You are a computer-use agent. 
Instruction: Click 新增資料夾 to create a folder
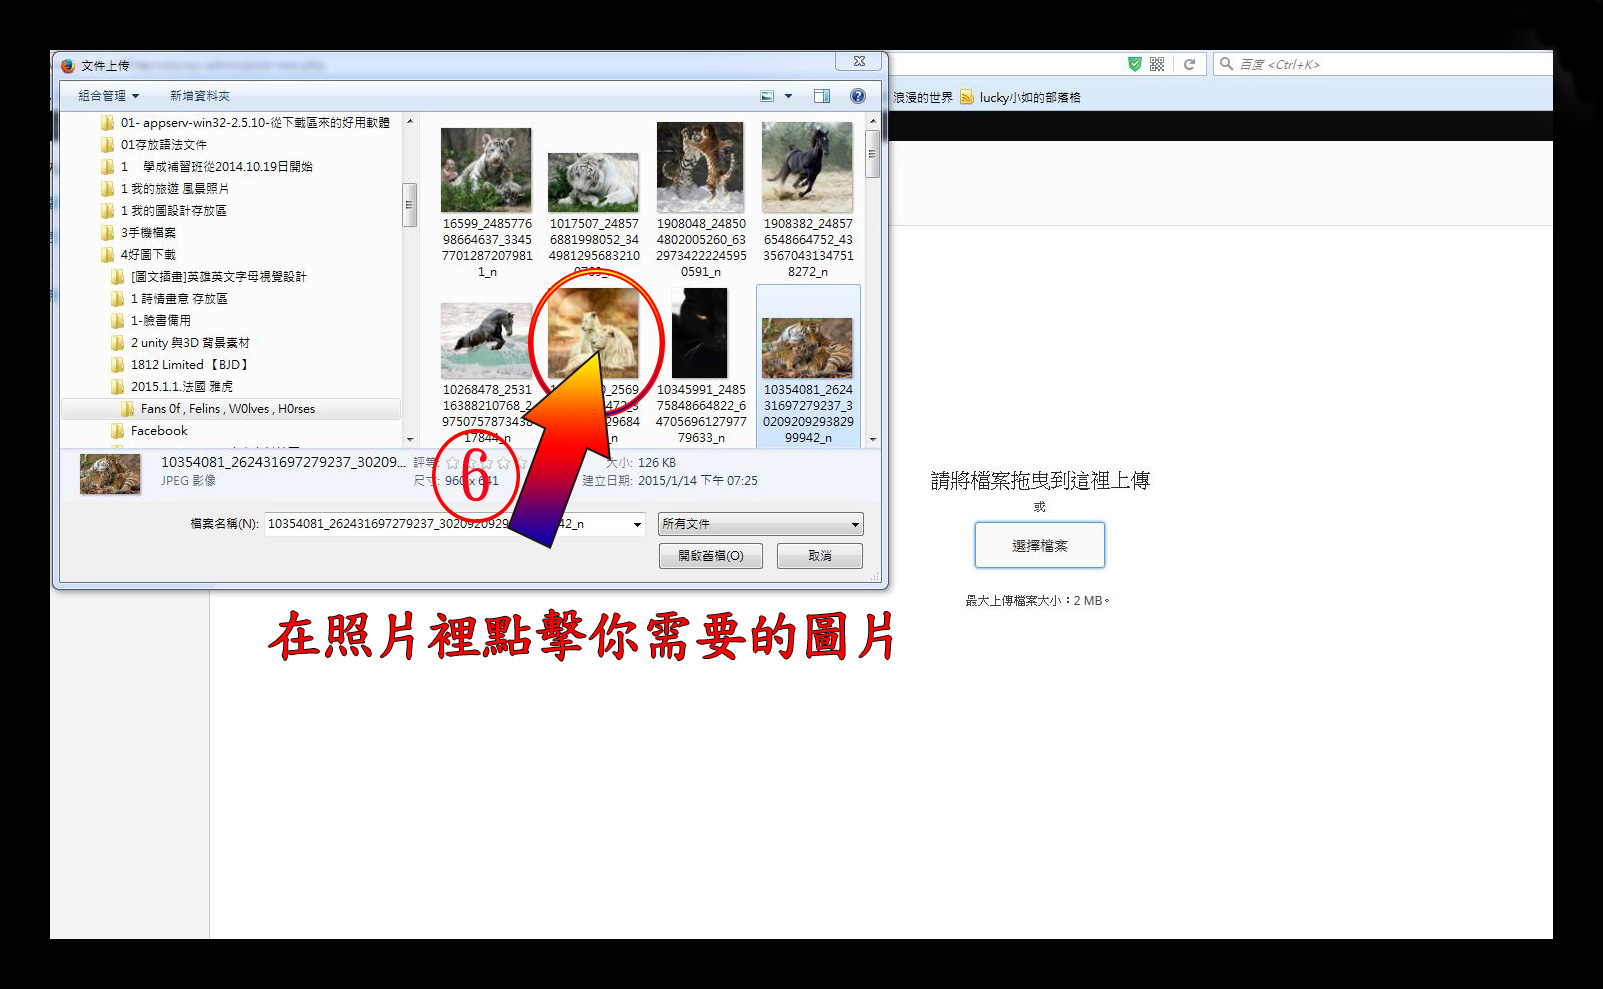199,96
